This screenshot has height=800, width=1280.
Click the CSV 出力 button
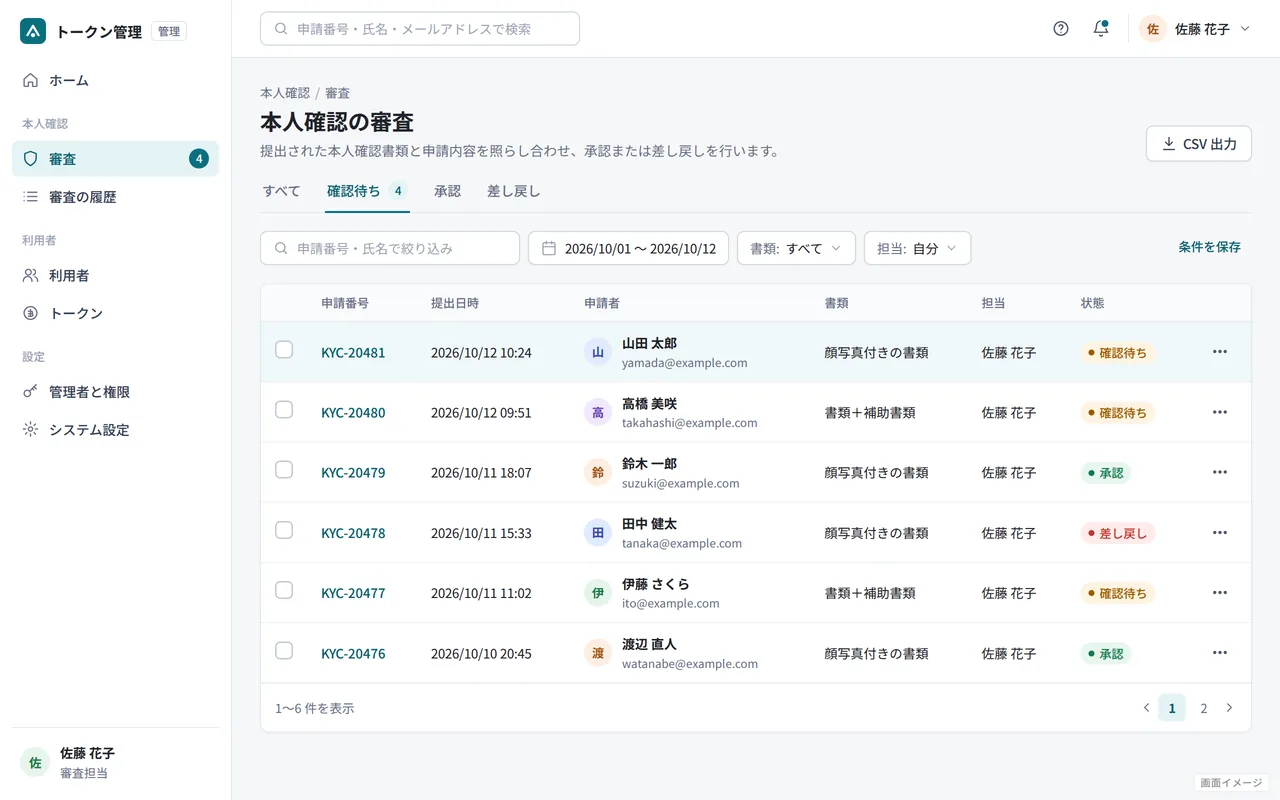1199,144
